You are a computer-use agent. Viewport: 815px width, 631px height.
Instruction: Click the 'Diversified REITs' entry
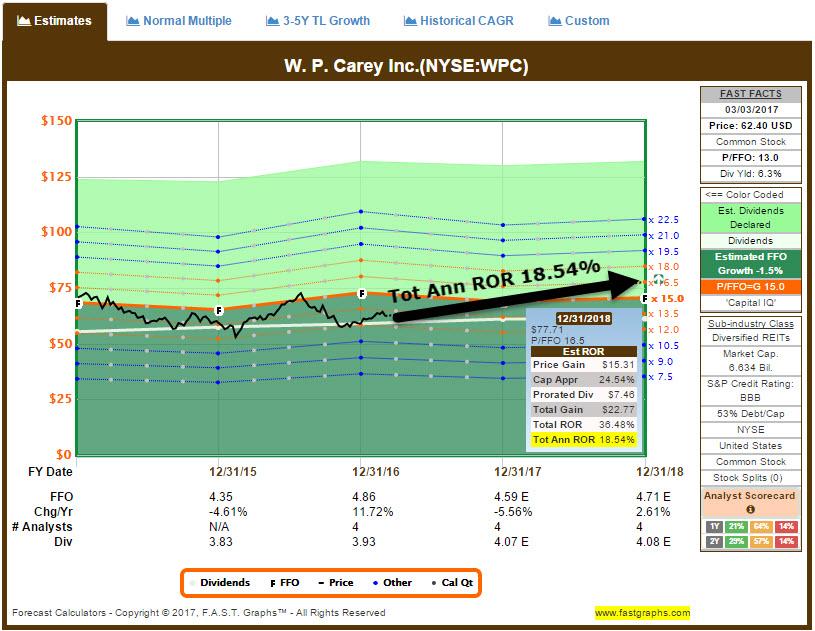[x=751, y=338]
